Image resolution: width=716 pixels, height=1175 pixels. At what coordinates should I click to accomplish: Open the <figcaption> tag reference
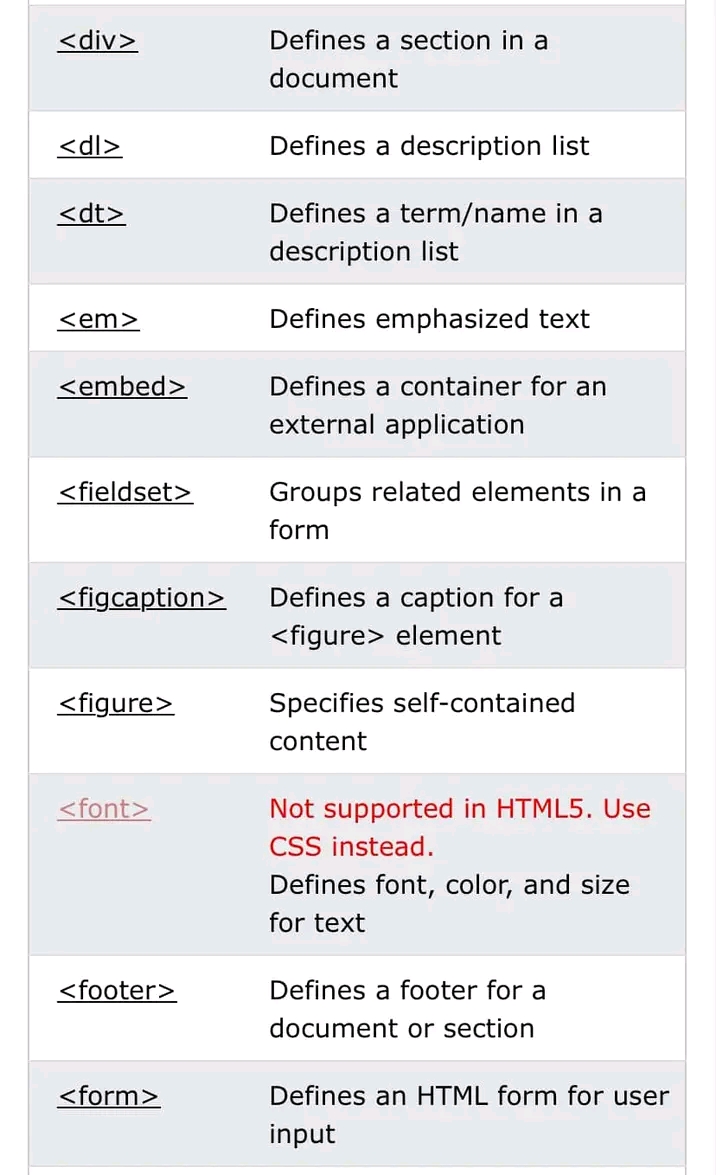(142, 598)
